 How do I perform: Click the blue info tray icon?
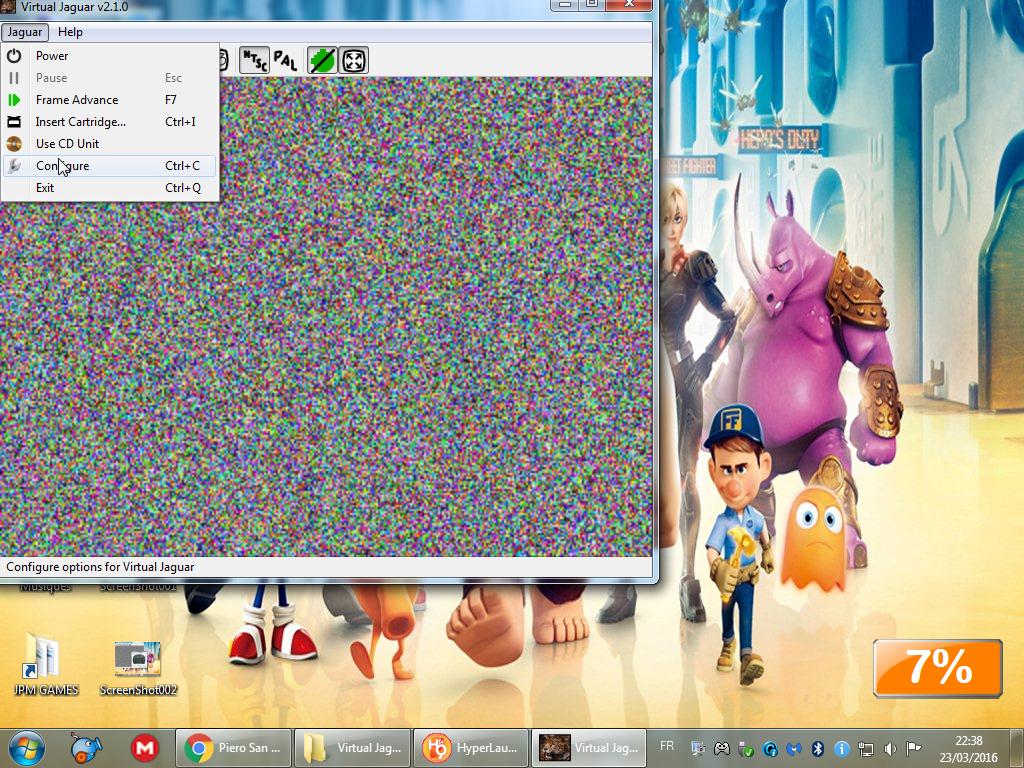[842, 748]
